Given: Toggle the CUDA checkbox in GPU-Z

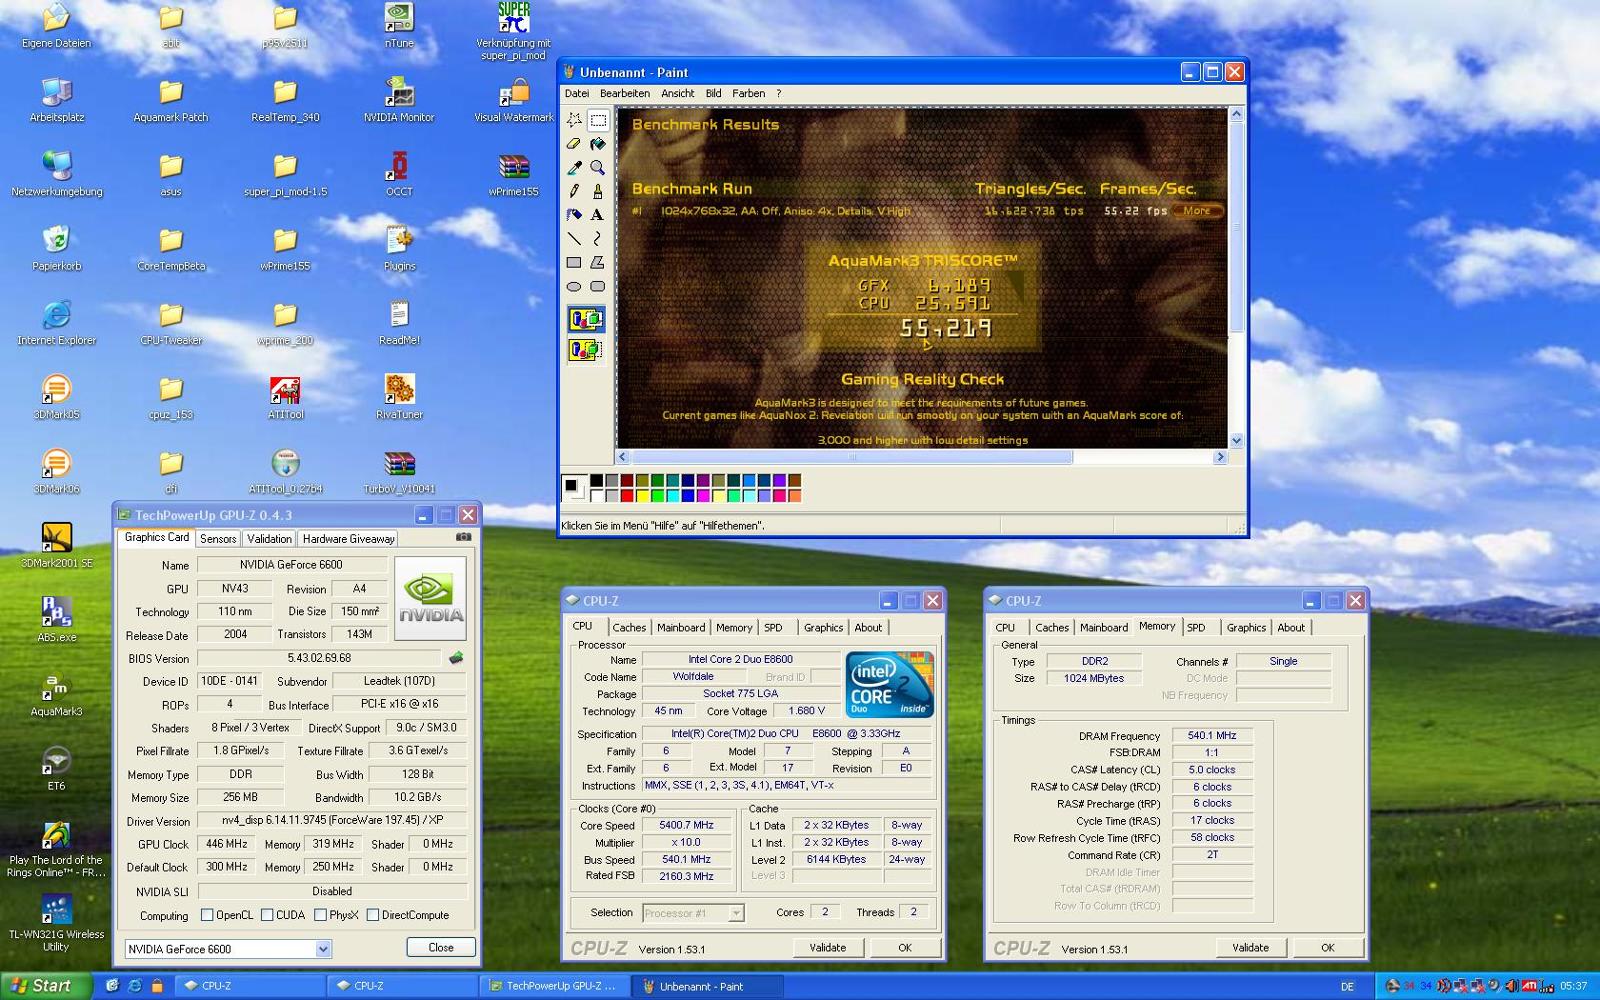Looking at the screenshot, I should click(x=267, y=915).
